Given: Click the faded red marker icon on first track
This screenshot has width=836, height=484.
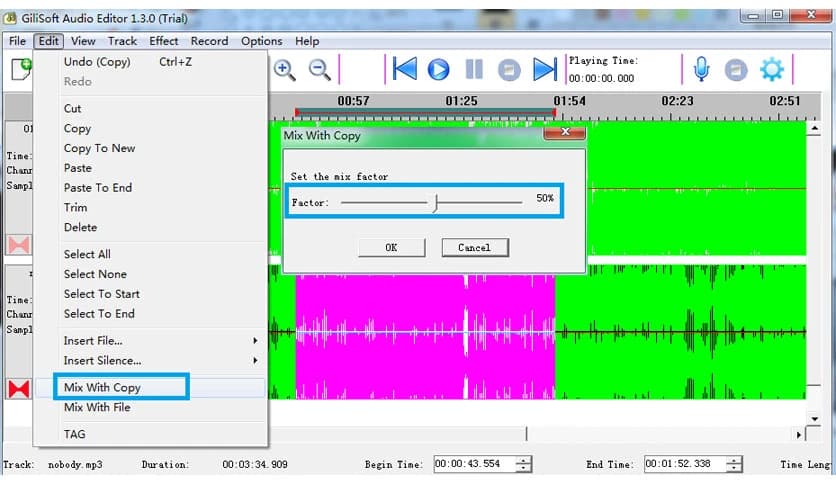Looking at the screenshot, I should coord(19,245).
